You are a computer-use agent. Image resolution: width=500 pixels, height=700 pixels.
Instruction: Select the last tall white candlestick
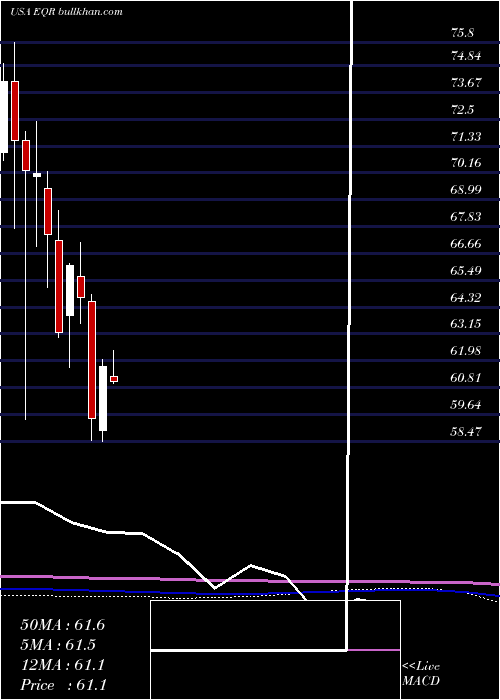[x=103, y=398]
